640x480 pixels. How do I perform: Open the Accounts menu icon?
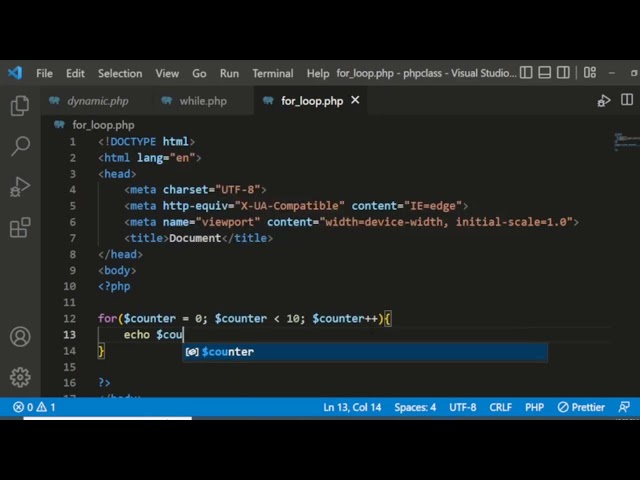click(20, 337)
